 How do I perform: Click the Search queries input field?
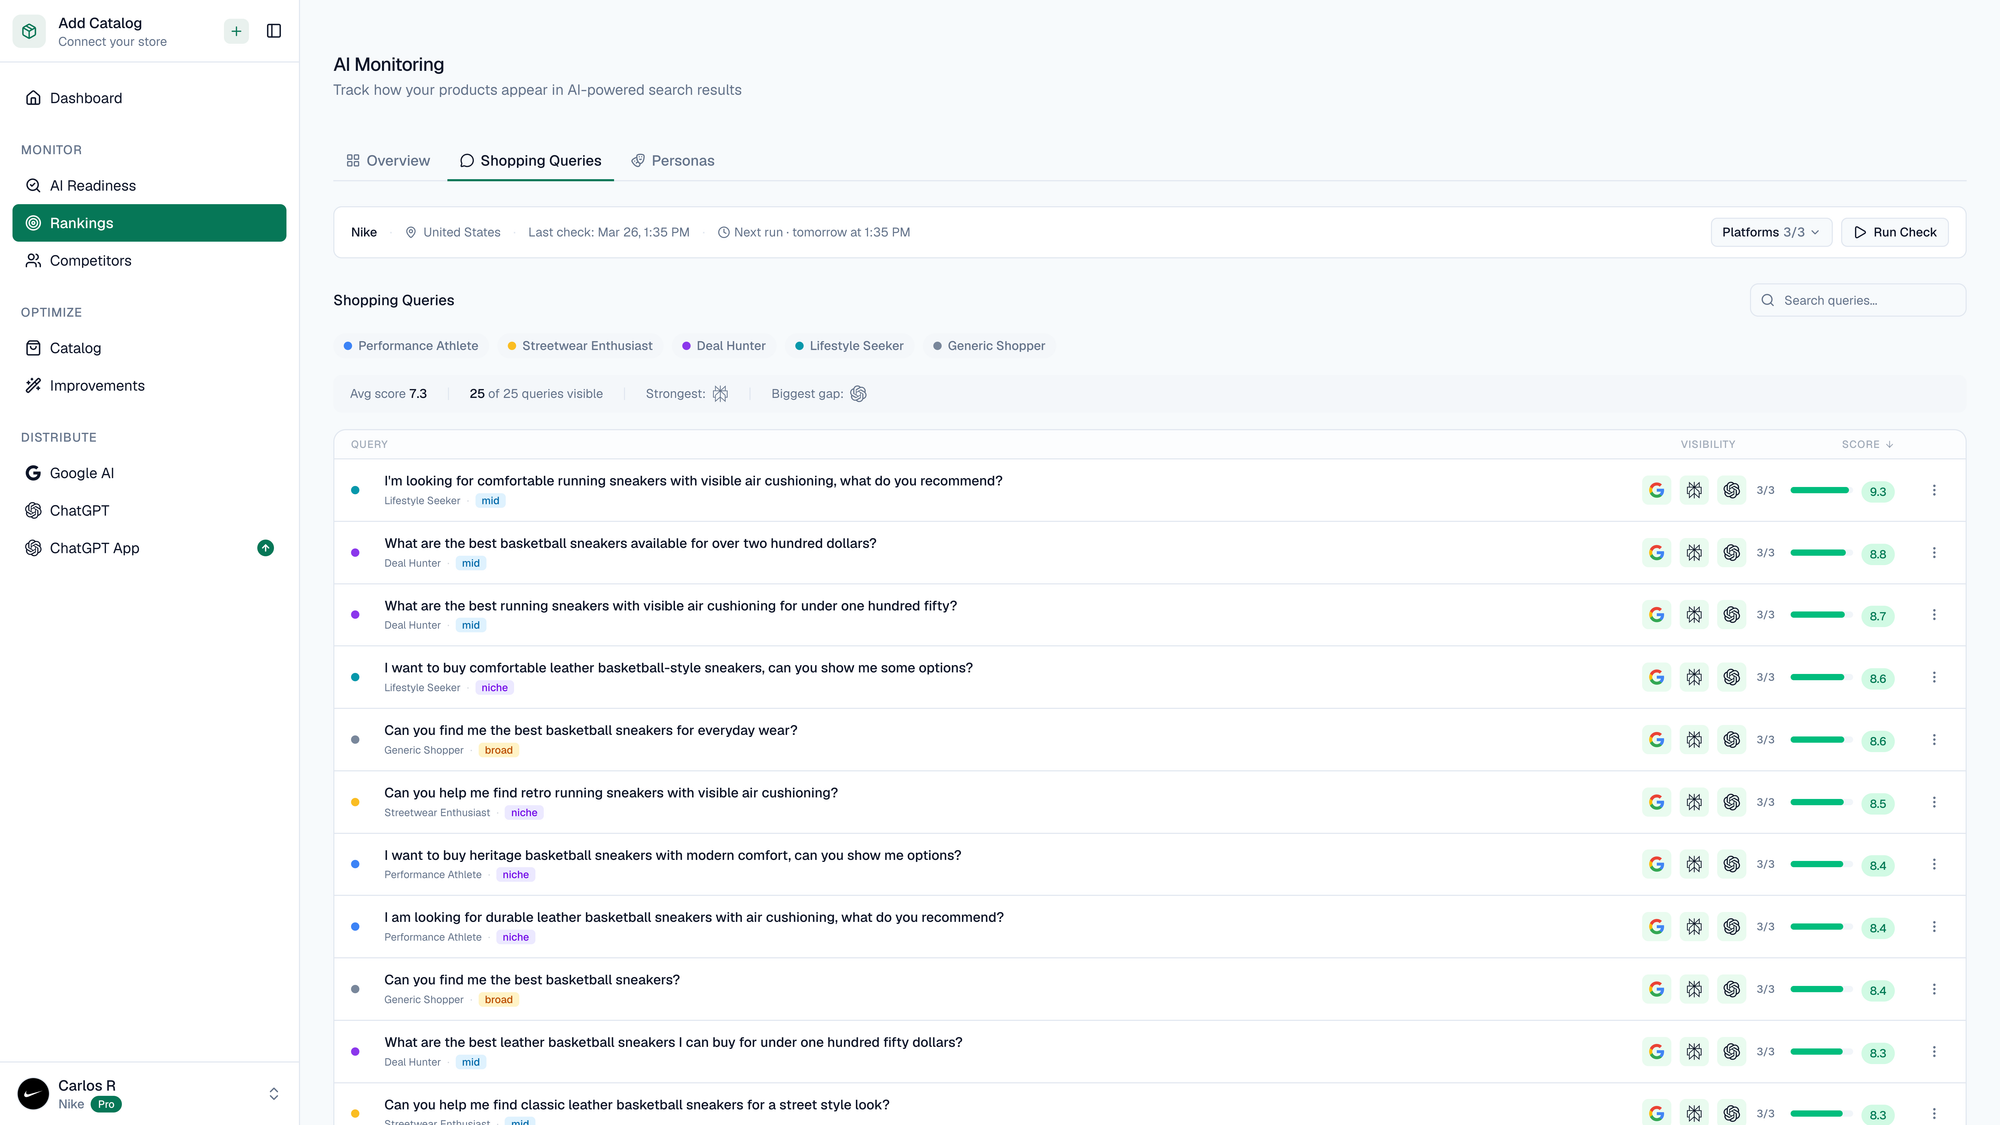pos(1858,300)
